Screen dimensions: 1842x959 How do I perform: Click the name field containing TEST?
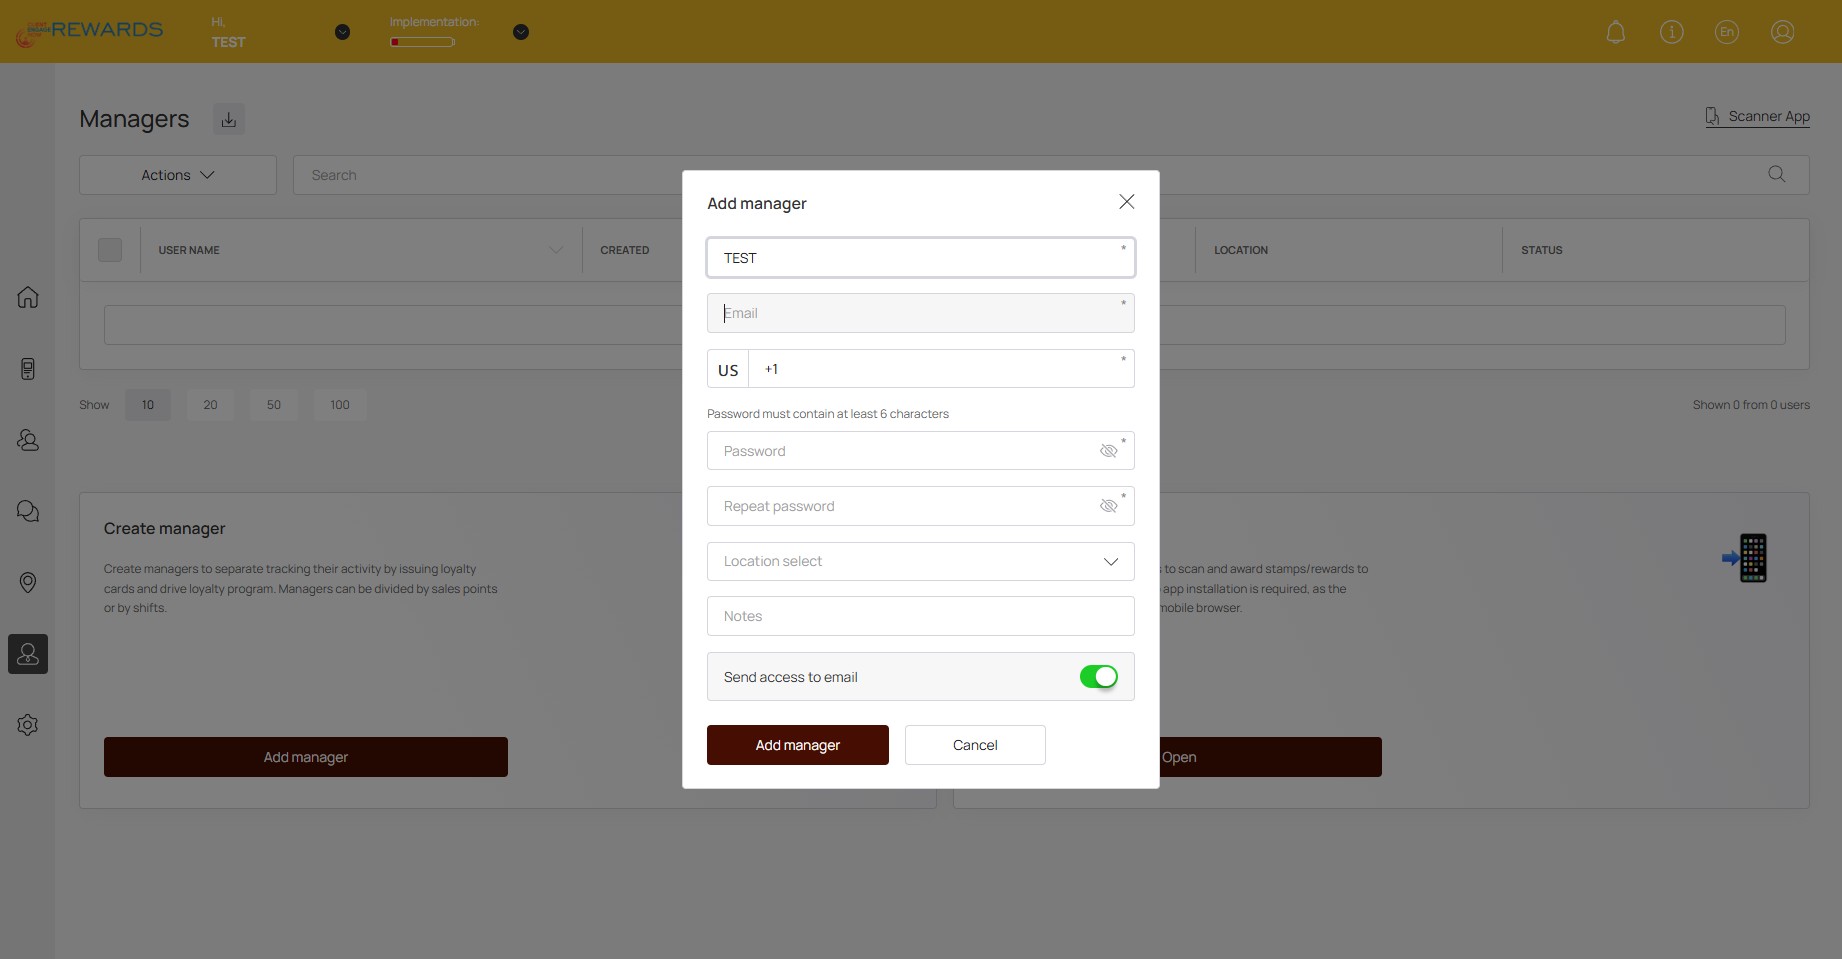[921, 257]
